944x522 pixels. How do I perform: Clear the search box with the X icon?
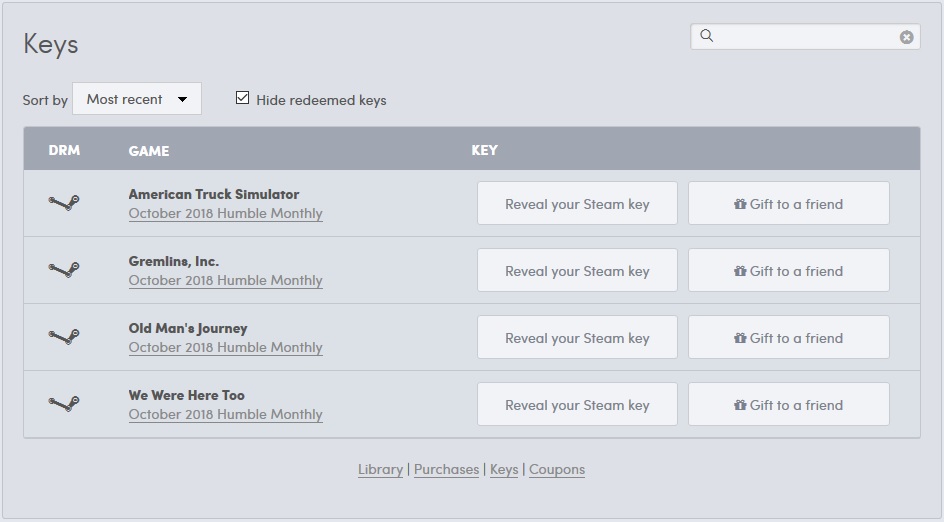point(906,37)
